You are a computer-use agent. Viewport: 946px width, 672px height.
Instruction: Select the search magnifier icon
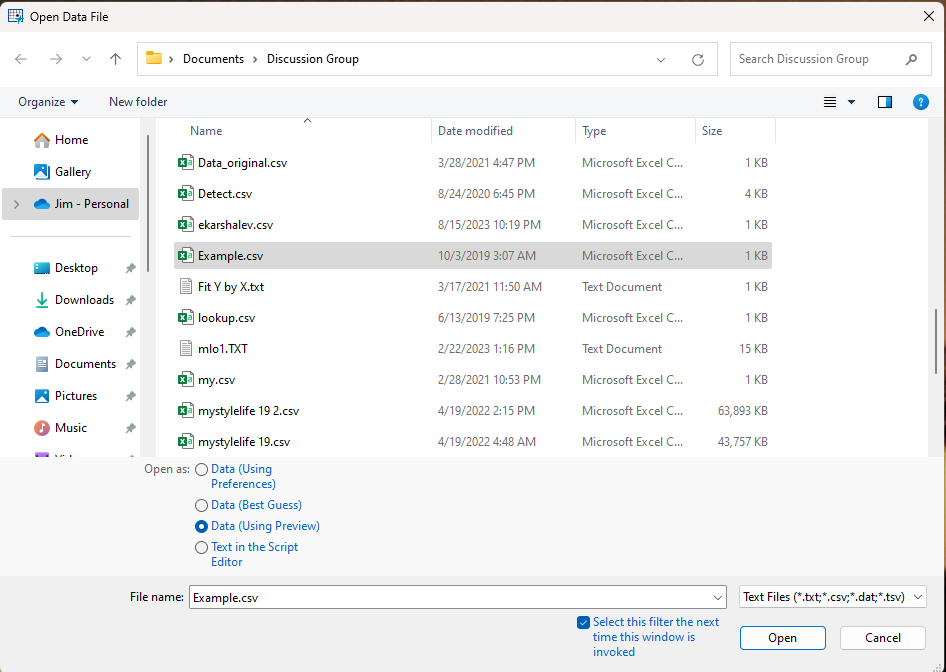pos(911,59)
